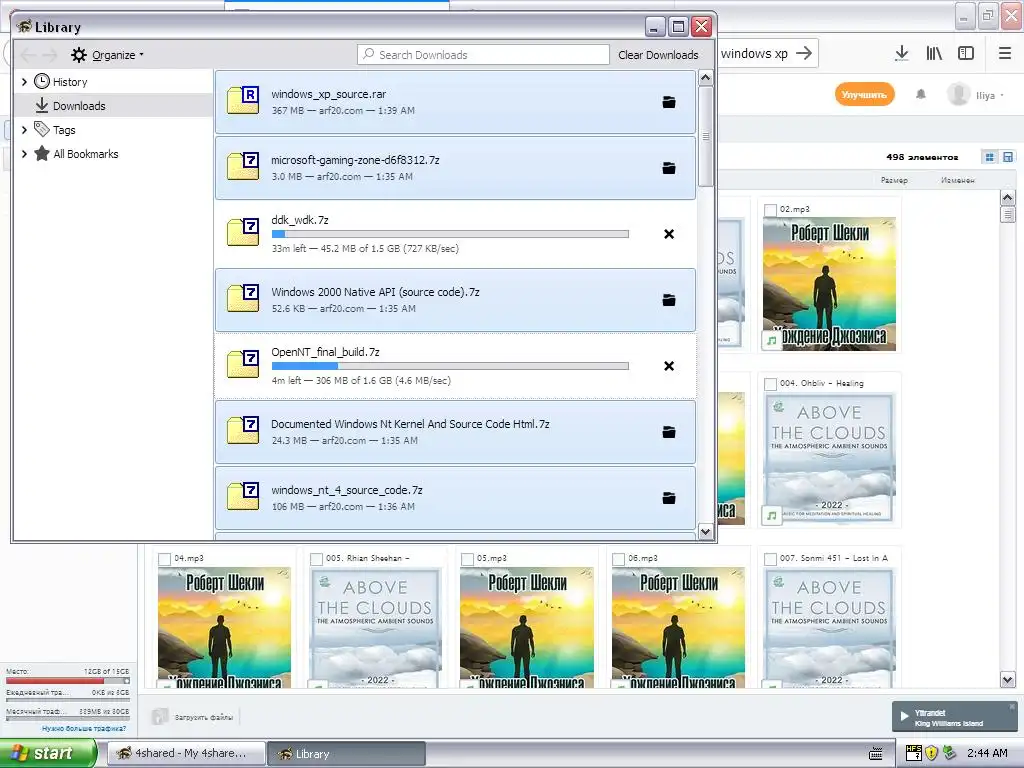This screenshot has width=1024, height=768.
Task: Cancel the ddk_wdk.7z download
Action: [669, 234]
